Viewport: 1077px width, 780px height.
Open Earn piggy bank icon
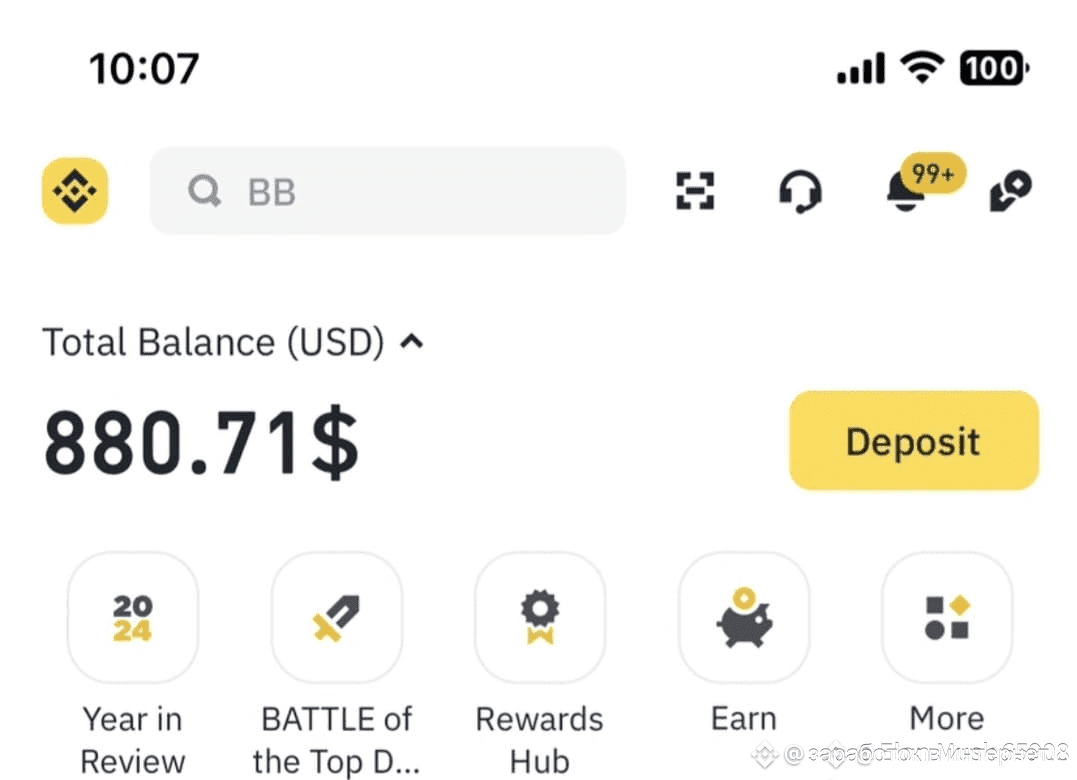click(744, 618)
